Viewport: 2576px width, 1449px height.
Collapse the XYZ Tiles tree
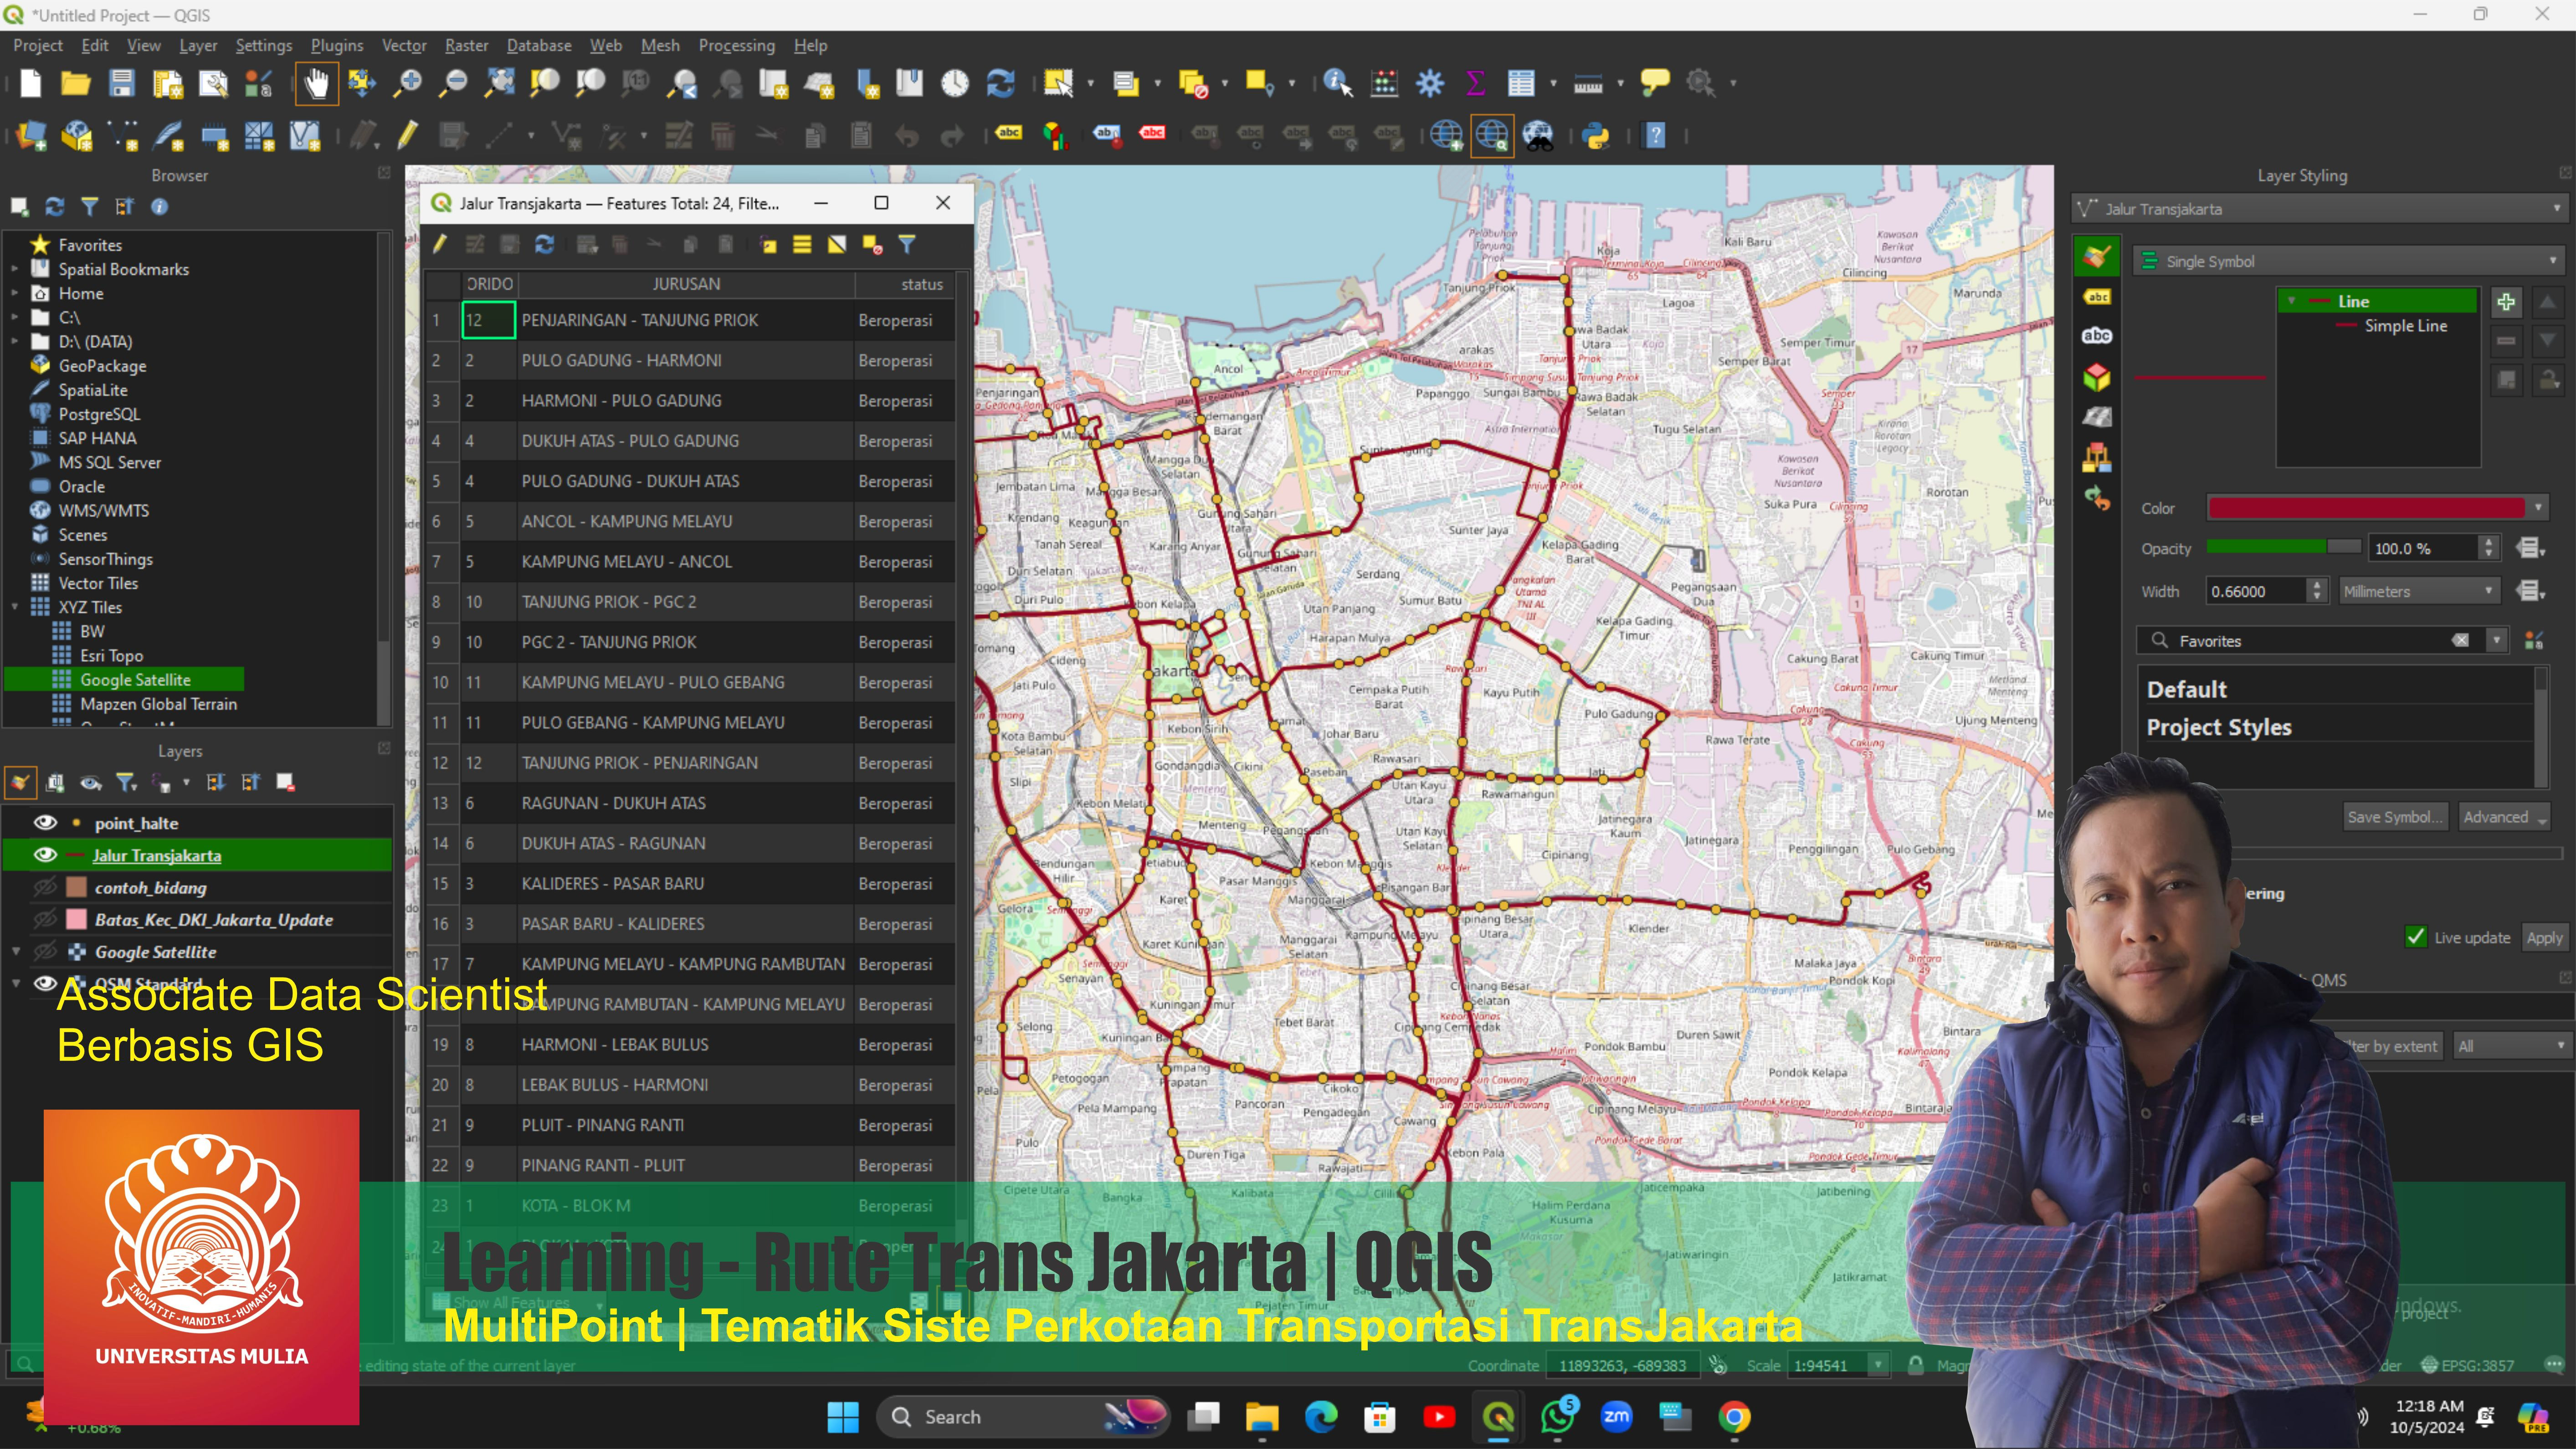point(15,607)
